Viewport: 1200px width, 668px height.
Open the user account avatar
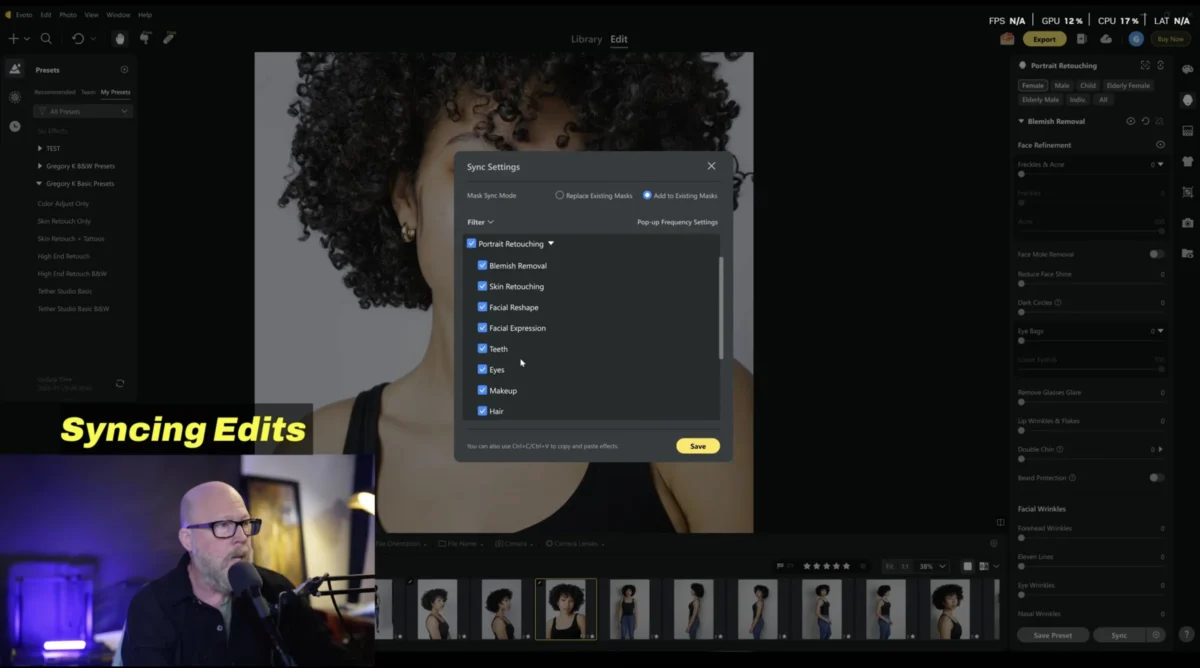click(1136, 39)
